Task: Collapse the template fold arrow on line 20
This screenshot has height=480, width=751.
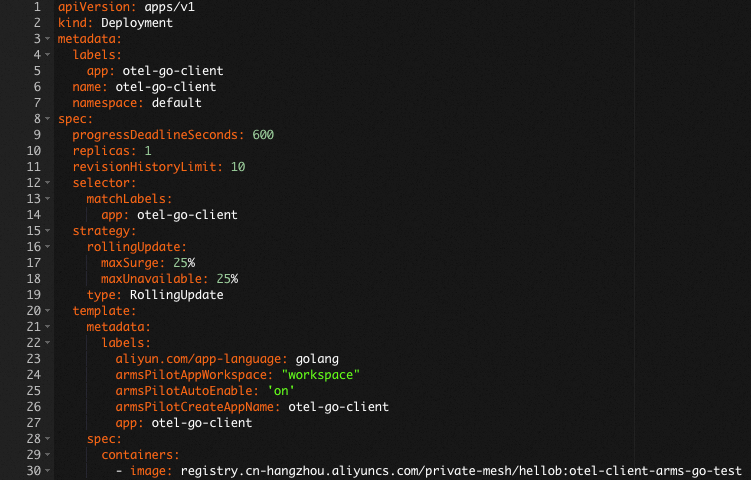Action: click(x=47, y=311)
